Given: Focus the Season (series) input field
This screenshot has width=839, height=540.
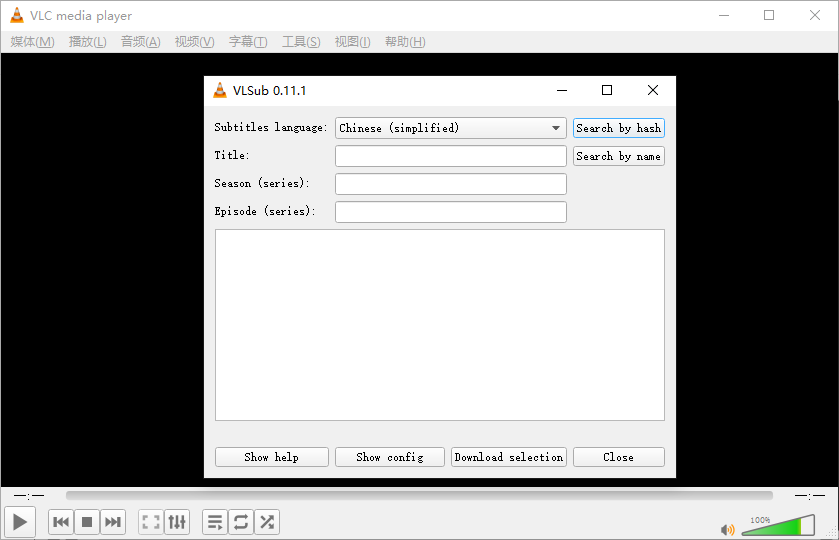Looking at the screenshot, I should point(451,184).
